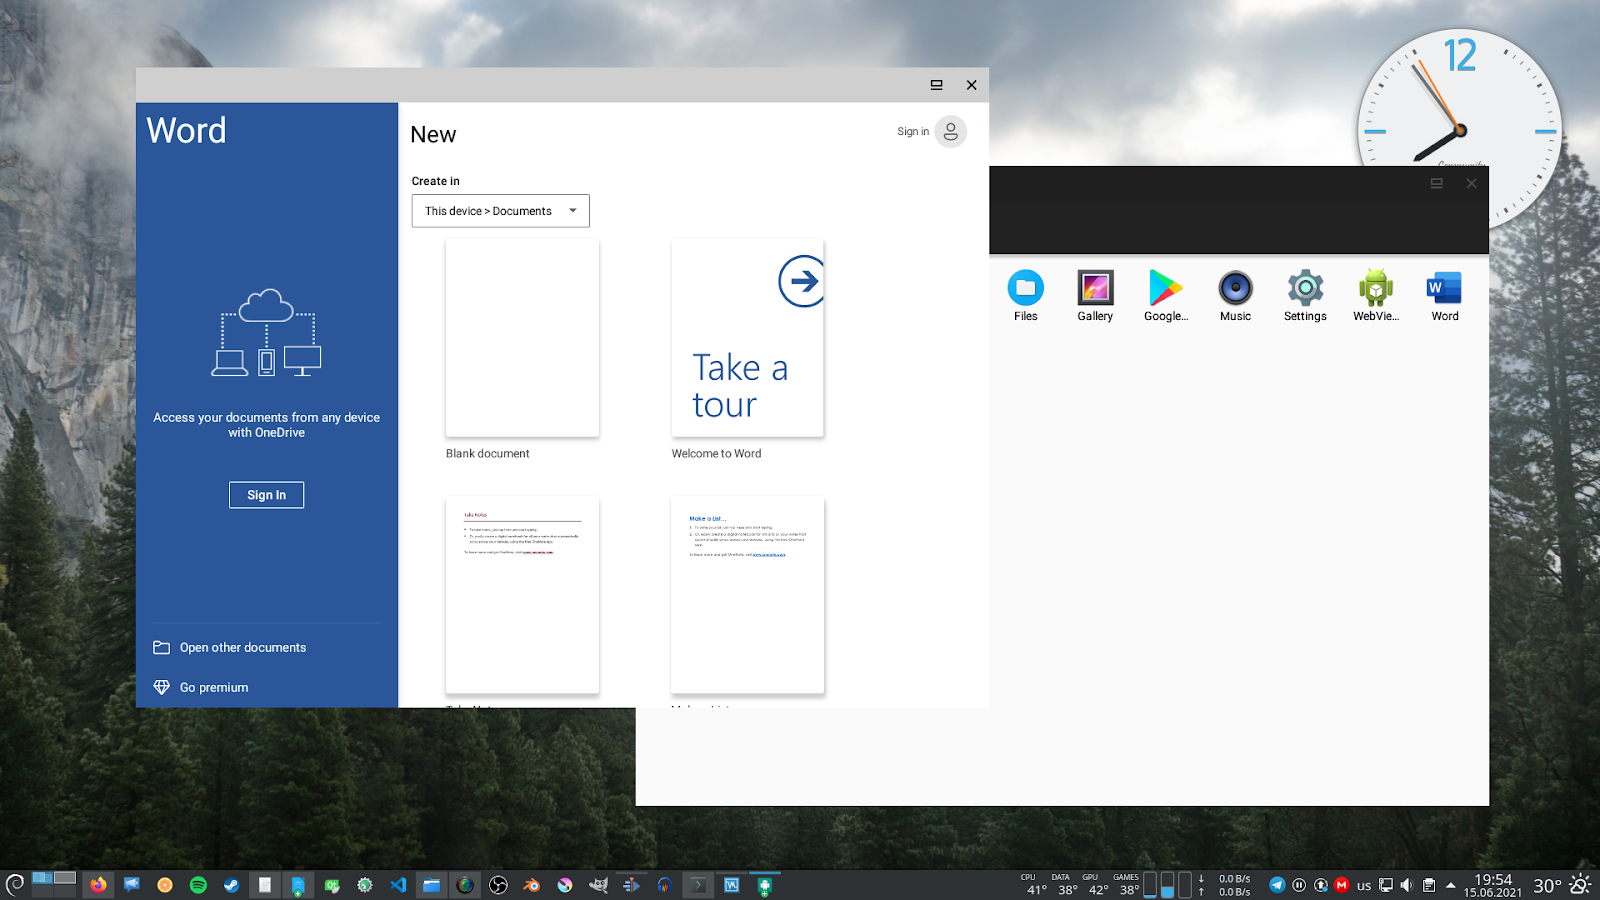The height and width of the screenshot is (900, 1600).
Task: Click the Take a tour arrow icon
Action: 801,282
